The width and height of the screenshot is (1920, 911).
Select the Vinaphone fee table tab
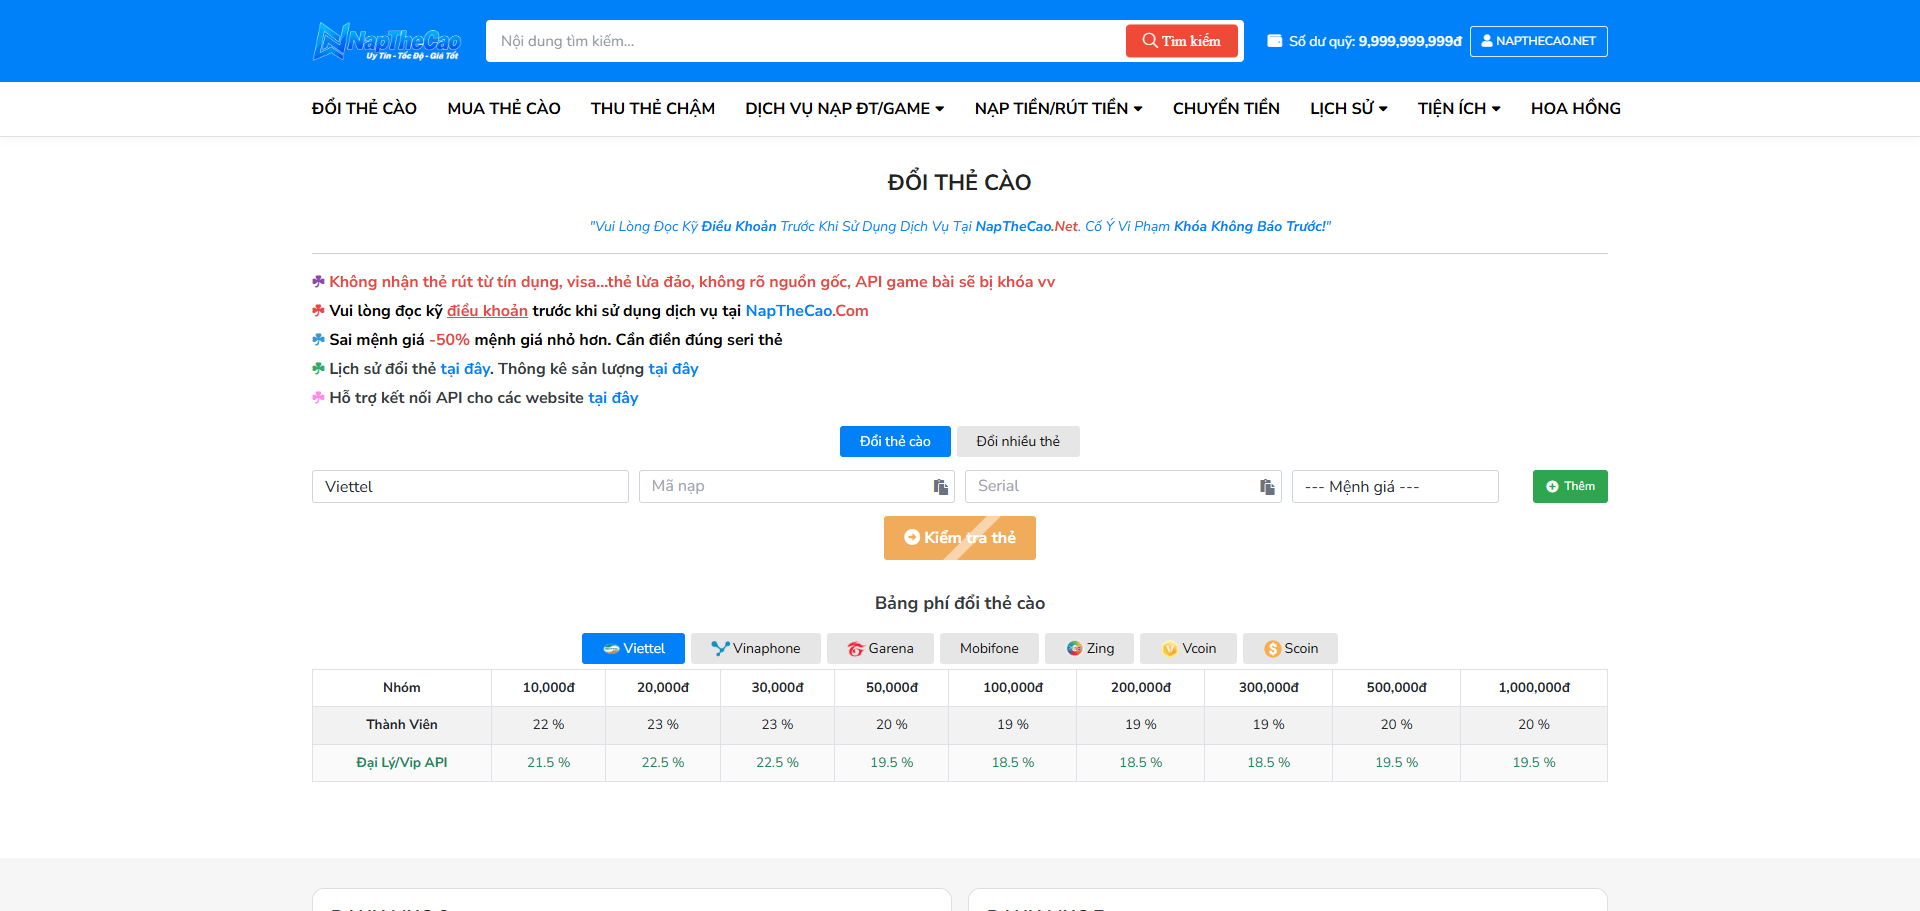[x=756, y=648]
